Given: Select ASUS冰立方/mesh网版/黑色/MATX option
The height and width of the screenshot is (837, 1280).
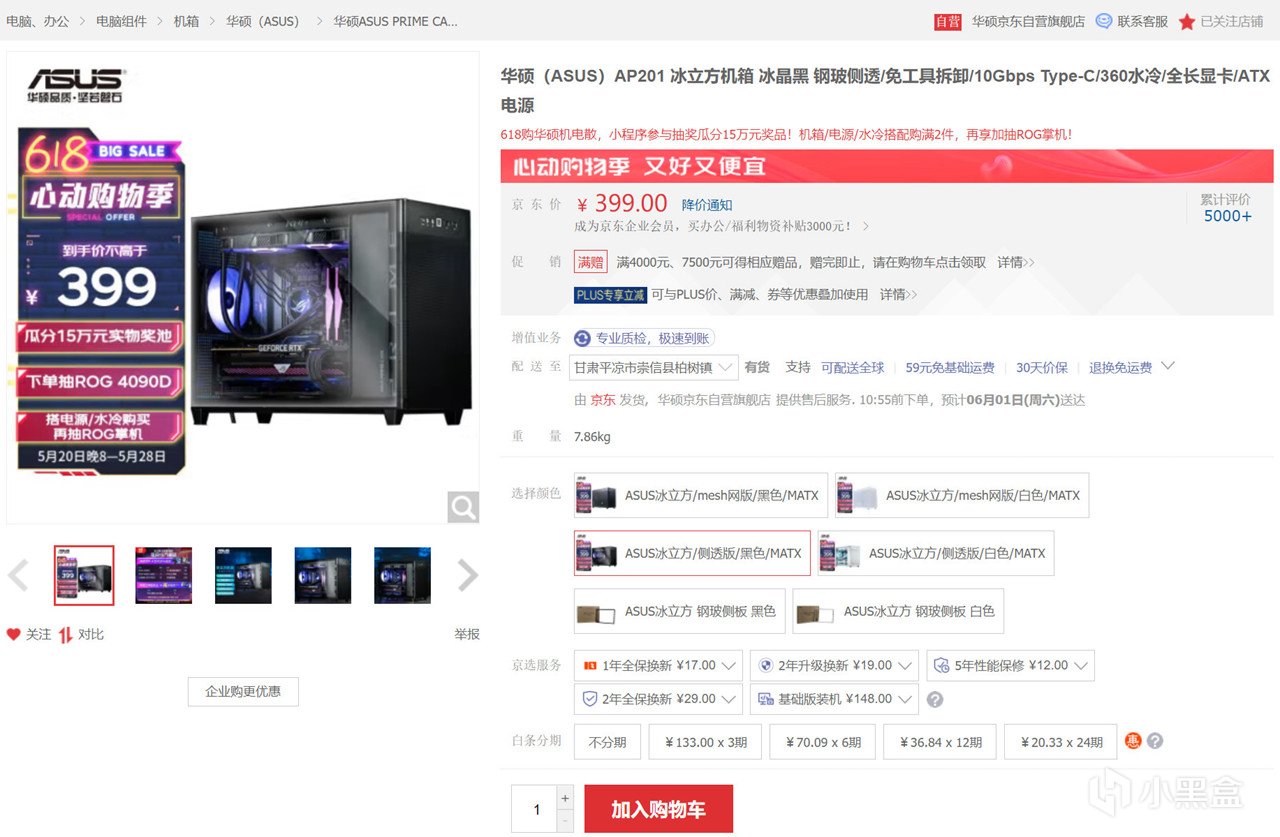Looking at the screenshot, I should pos(701,495).
